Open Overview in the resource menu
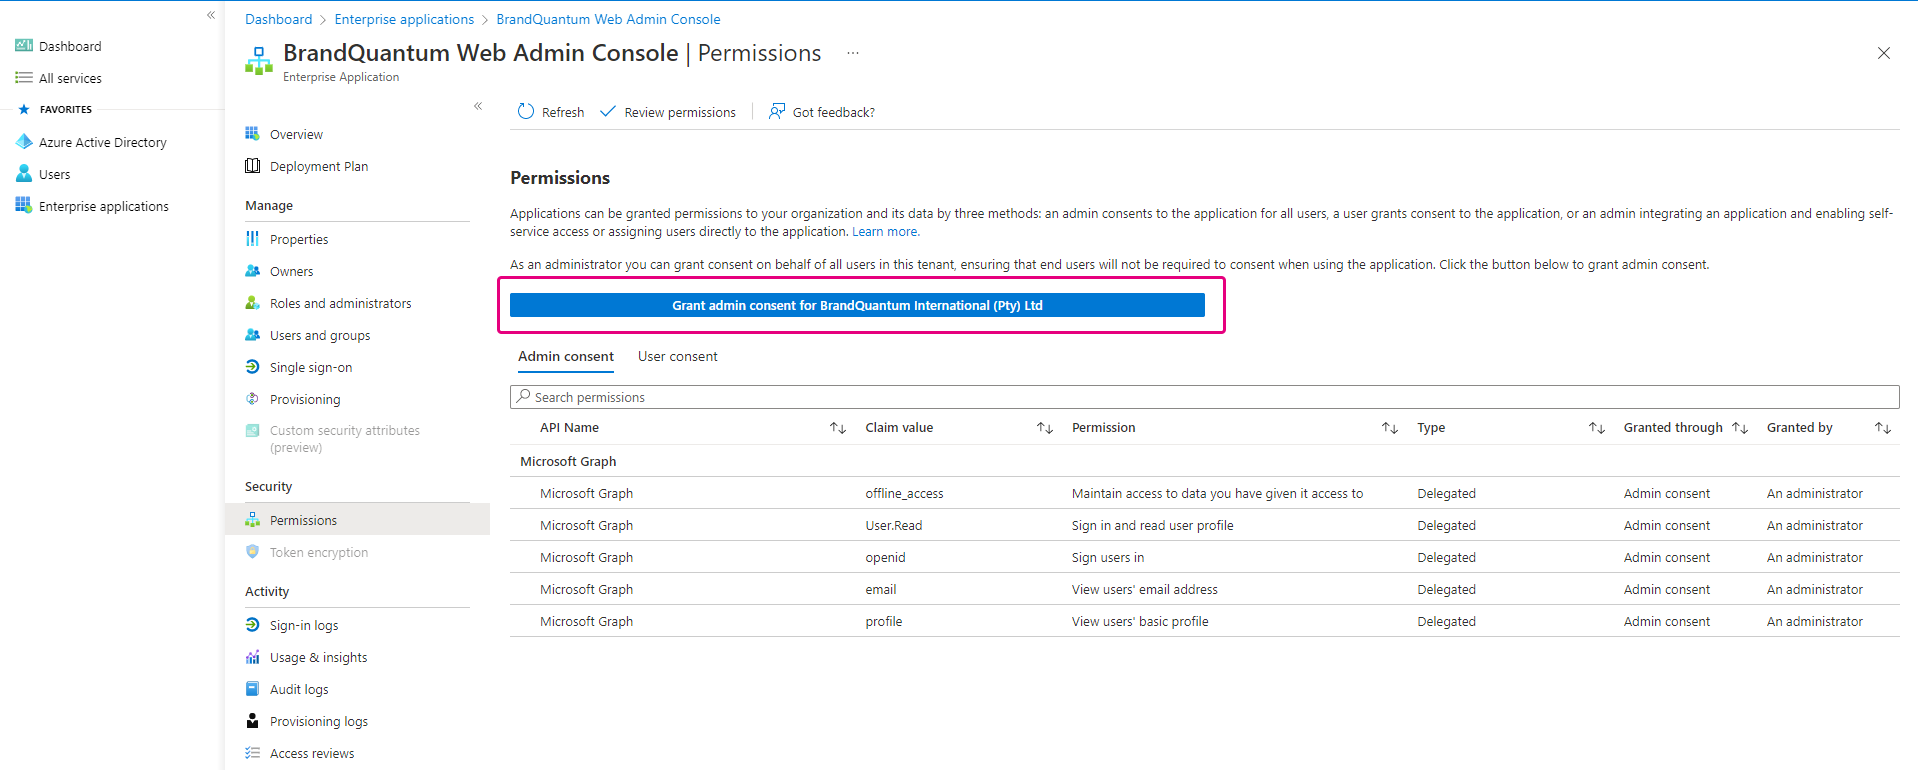This screenshot has height=770, width=1918. (296, 134)
